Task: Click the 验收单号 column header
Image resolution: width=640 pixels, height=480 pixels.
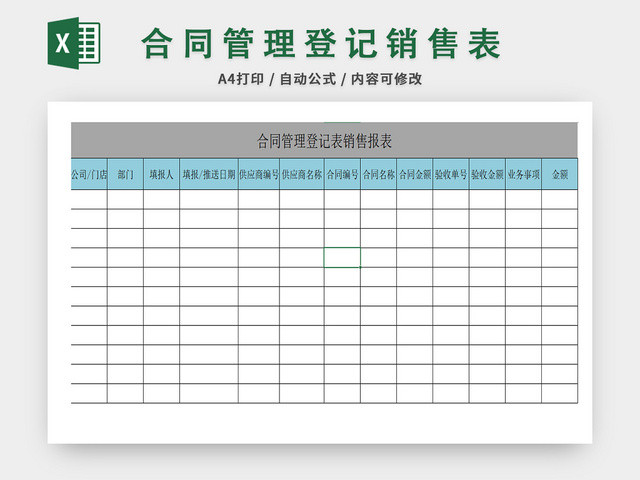Action: (x=451, y=174)
